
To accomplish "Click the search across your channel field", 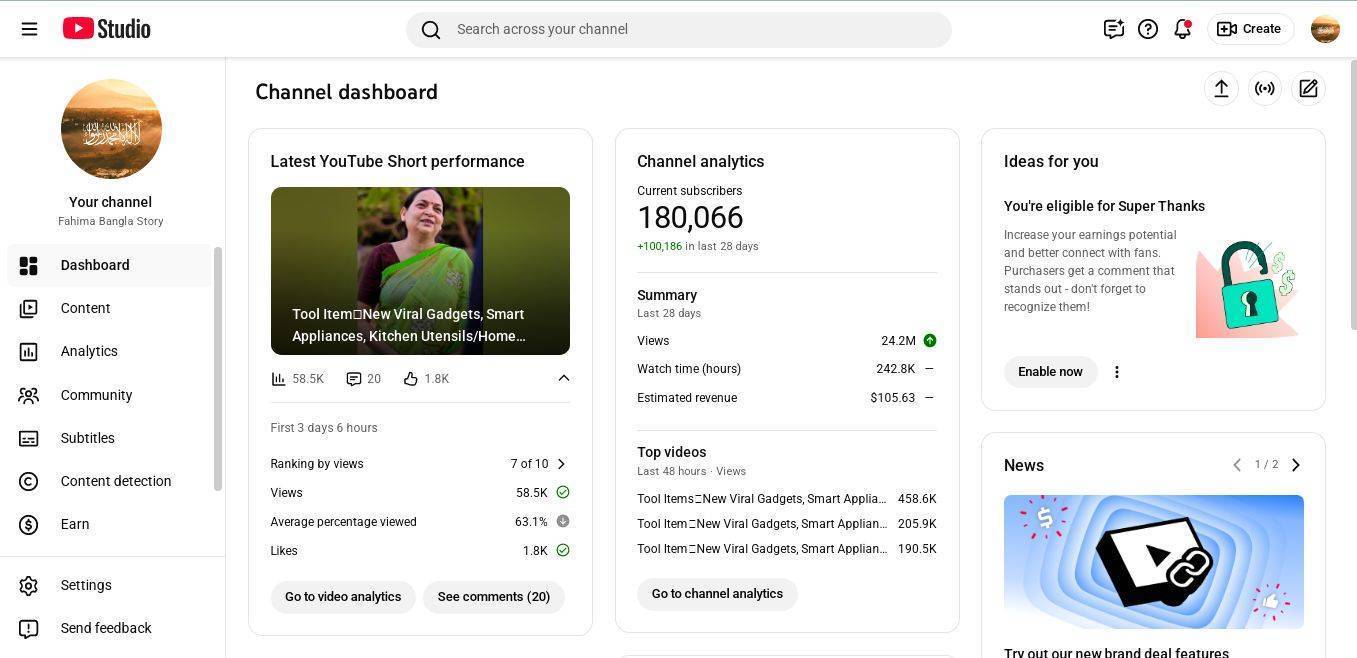I will coord(690,29).
